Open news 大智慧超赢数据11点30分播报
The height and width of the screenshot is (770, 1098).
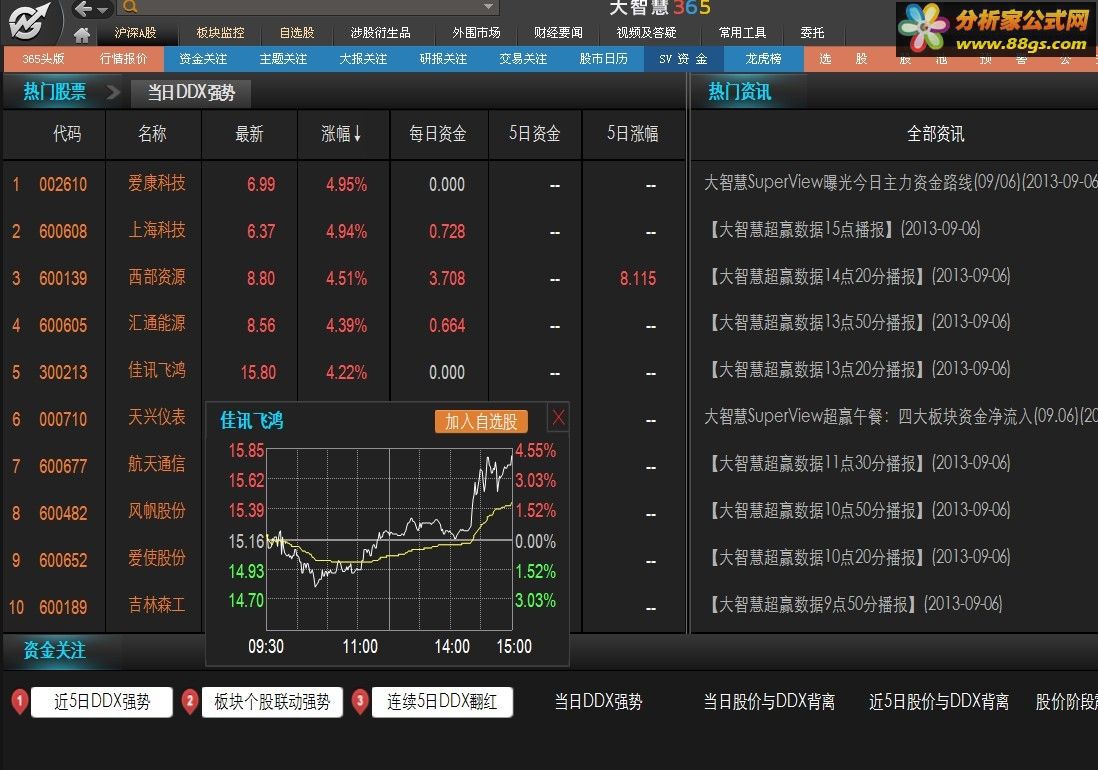[x=859, y=463]
